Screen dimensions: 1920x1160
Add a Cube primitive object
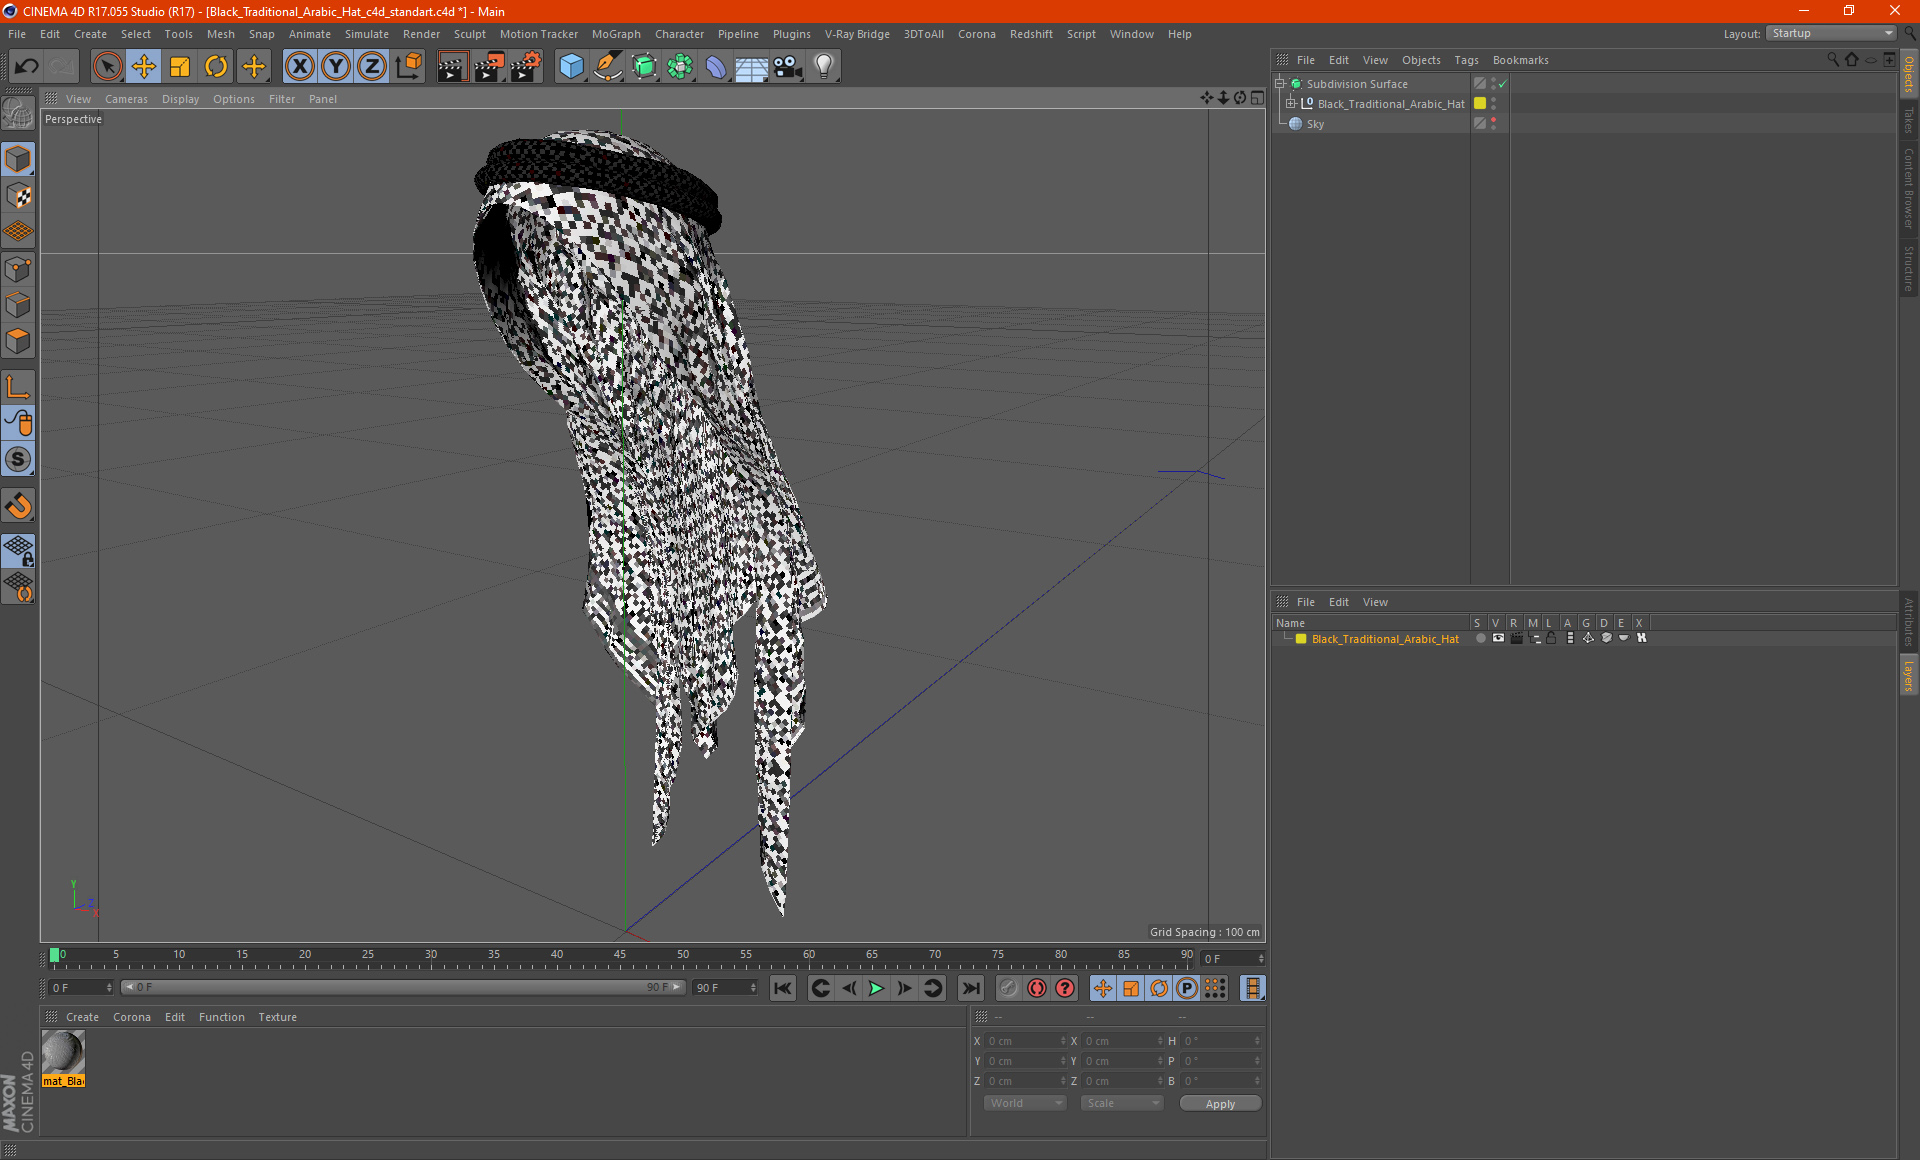571,67
